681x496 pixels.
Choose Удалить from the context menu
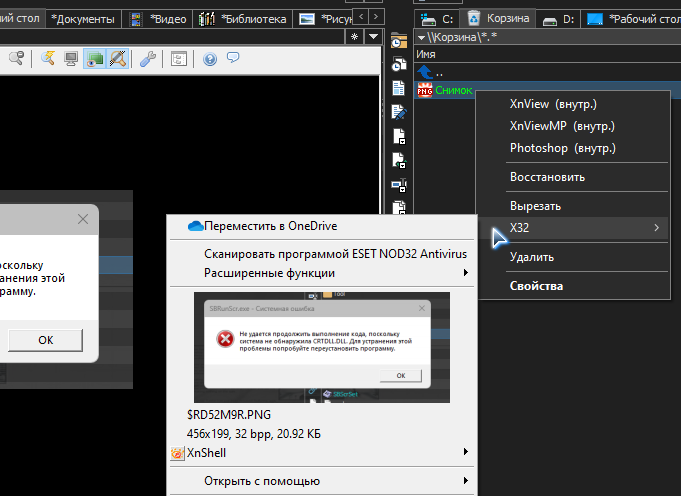coord(531,257)
